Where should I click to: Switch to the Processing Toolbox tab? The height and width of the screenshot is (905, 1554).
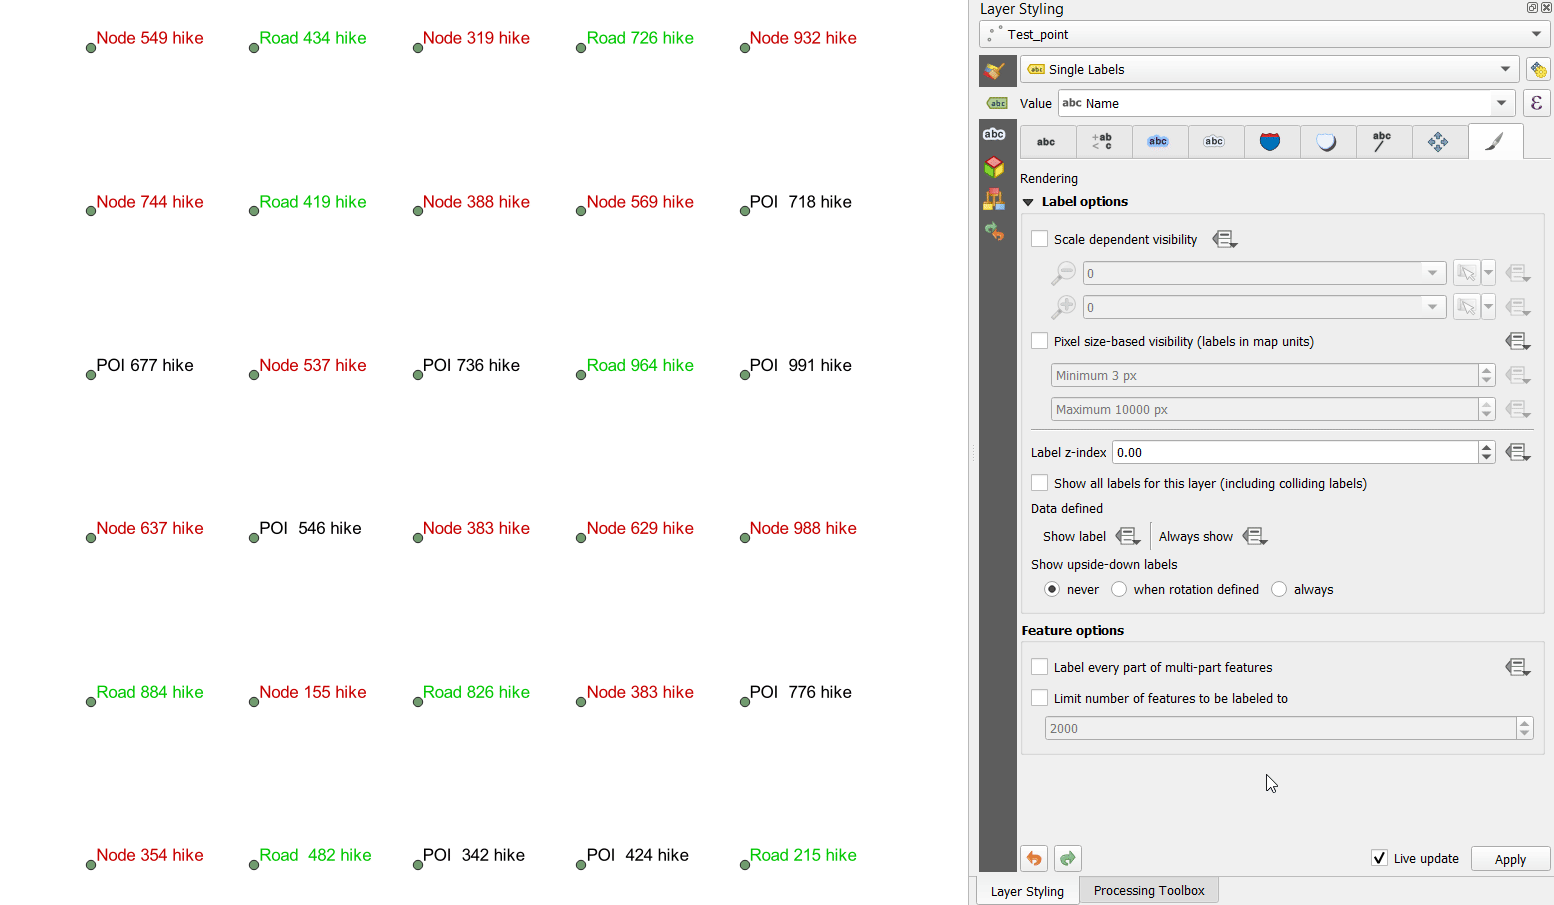point(1148,890)
